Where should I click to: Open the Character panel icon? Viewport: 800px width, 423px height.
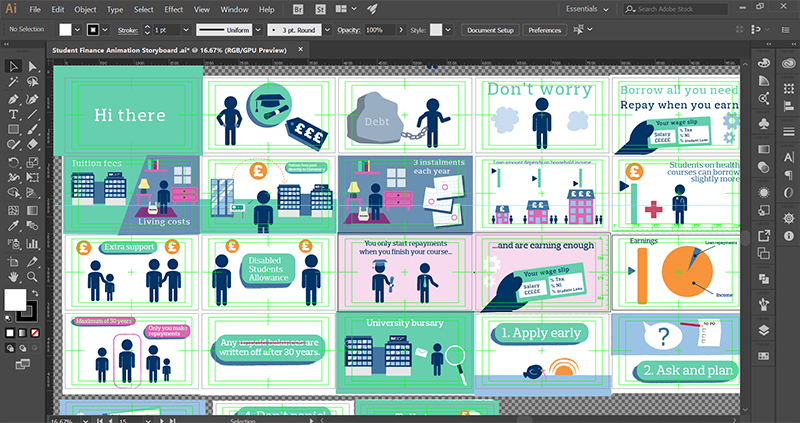[789, 157]
